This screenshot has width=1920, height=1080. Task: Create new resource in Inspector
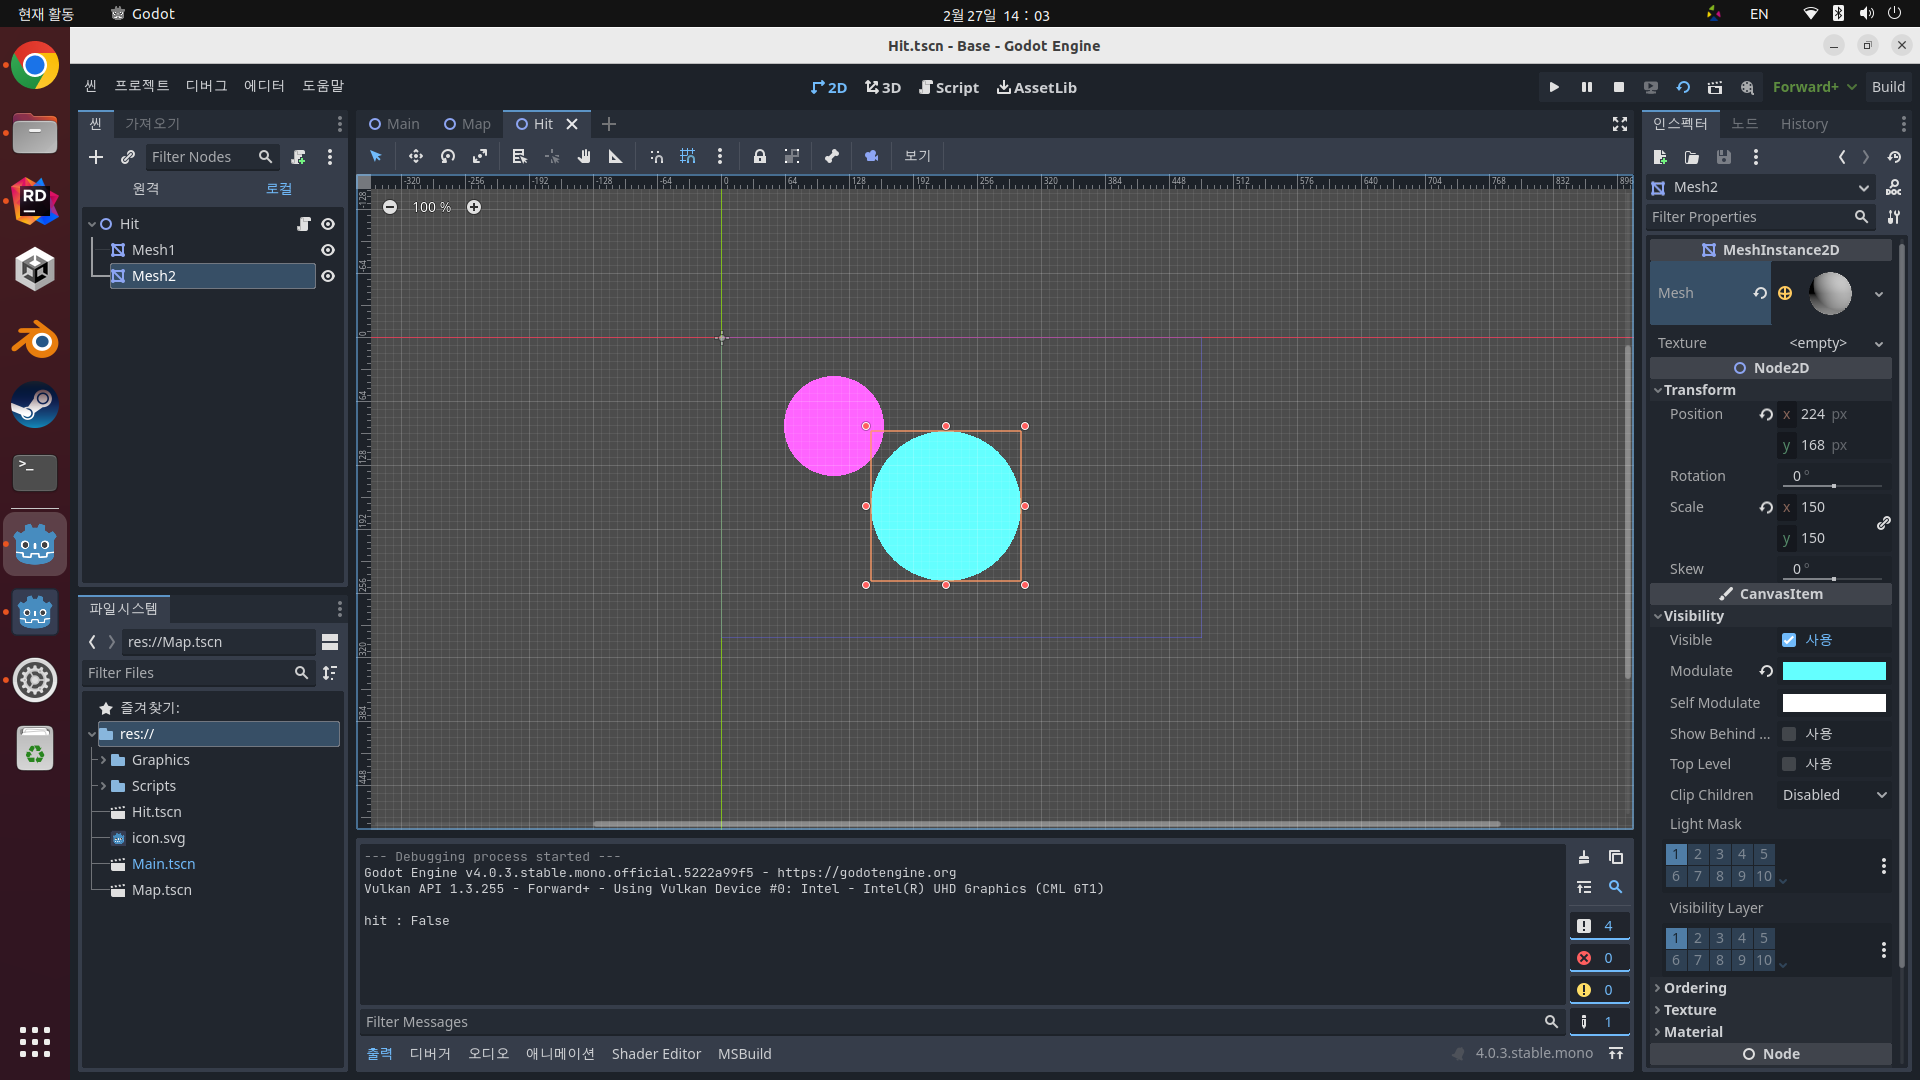point(1660,157)
